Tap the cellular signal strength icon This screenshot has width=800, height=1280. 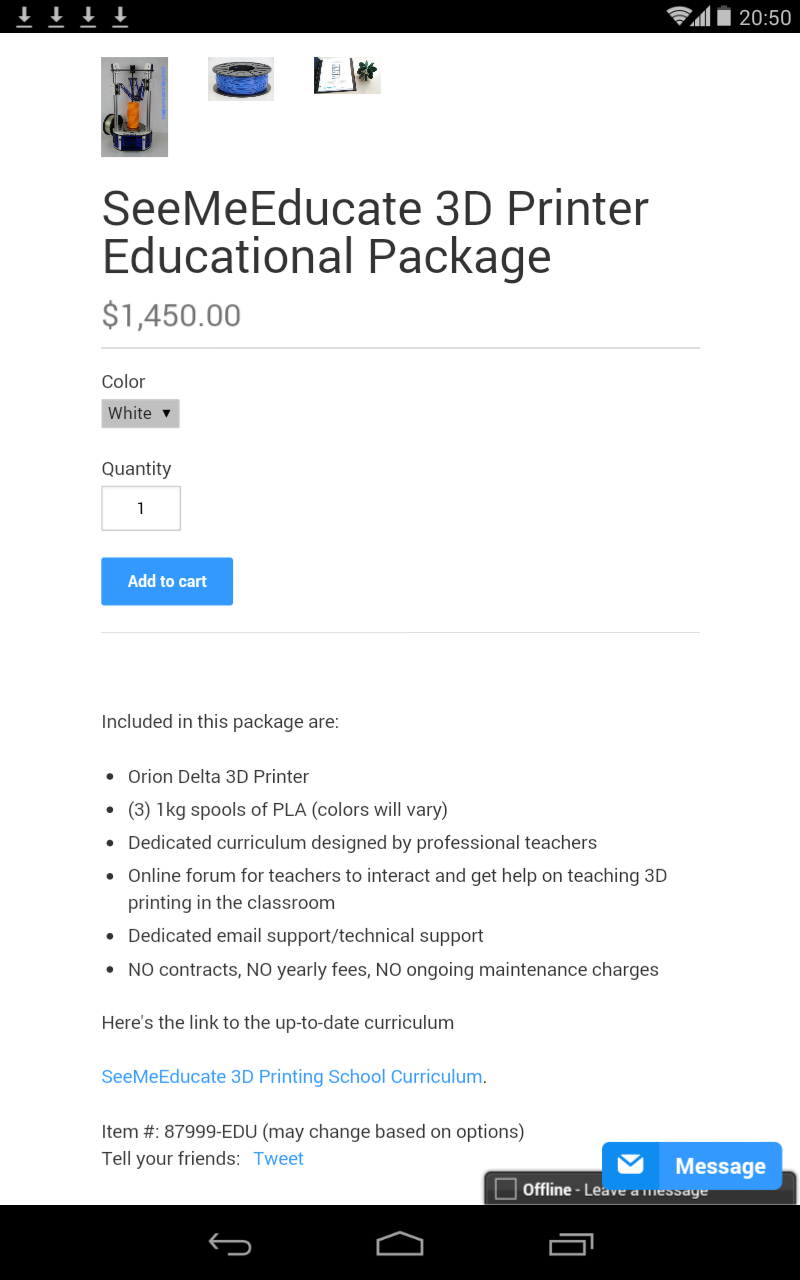(702, 16)
